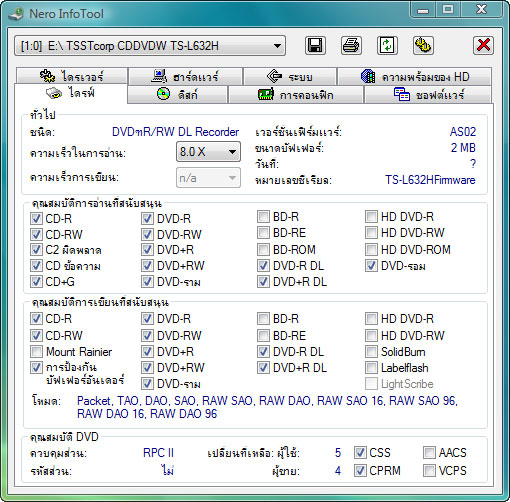Open the ดิสก์ tab with disc icon
This screenshot has width=510, height=502.
point(177,95)
